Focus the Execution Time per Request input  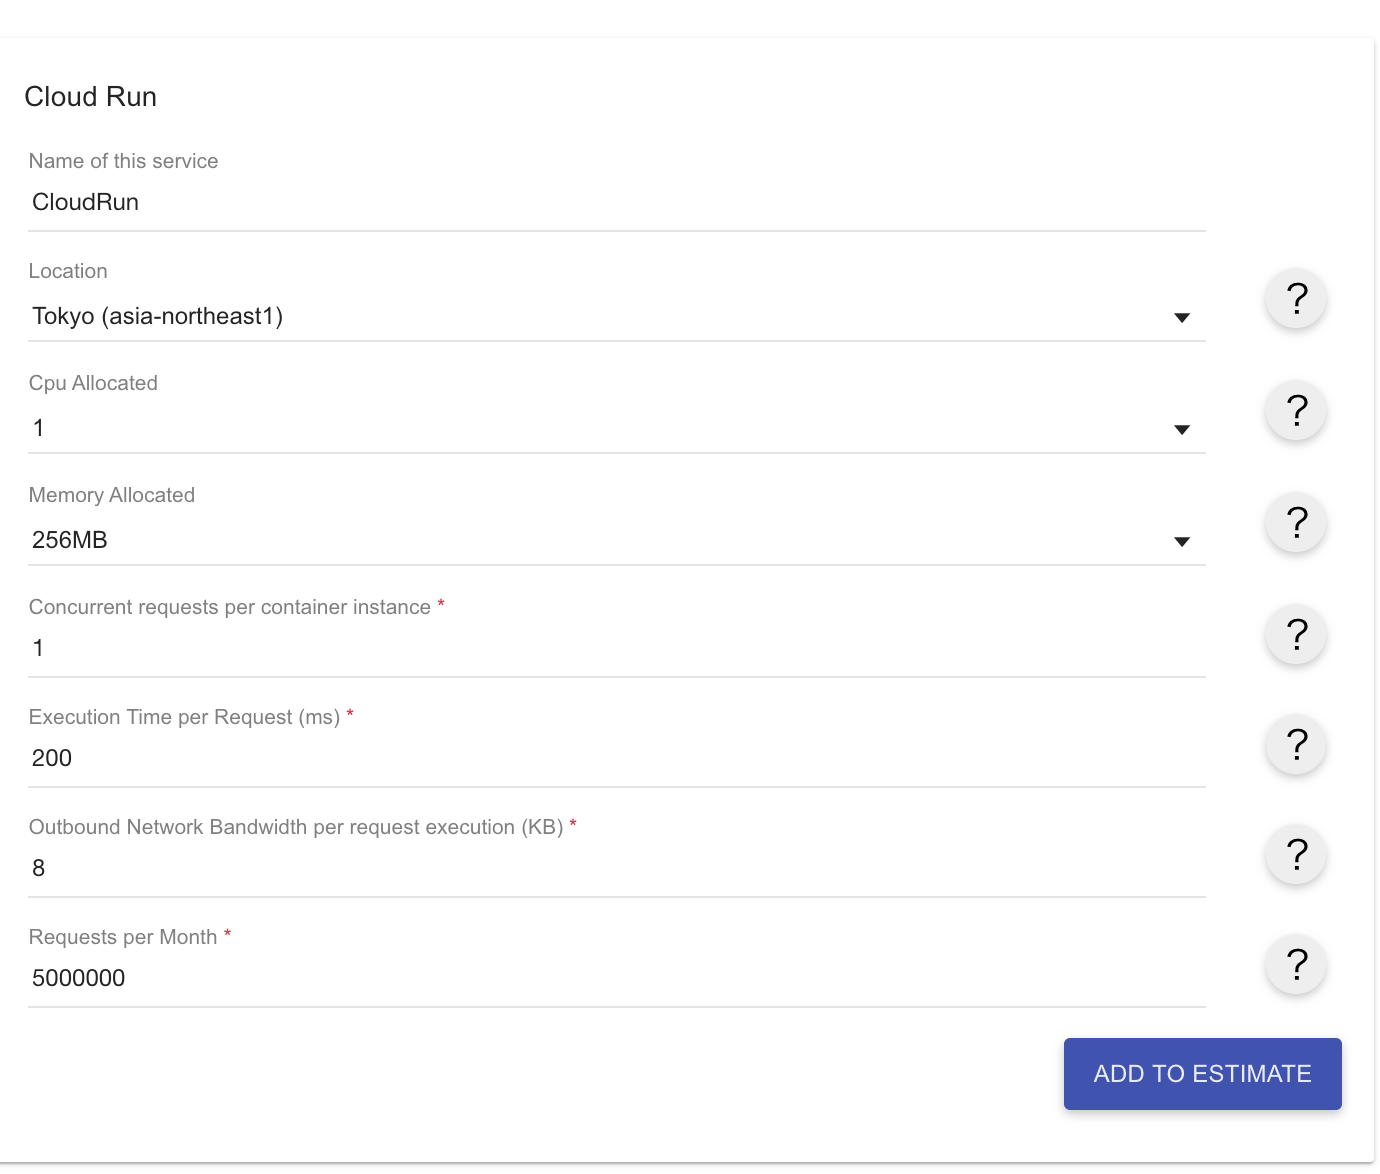[617, 759]
